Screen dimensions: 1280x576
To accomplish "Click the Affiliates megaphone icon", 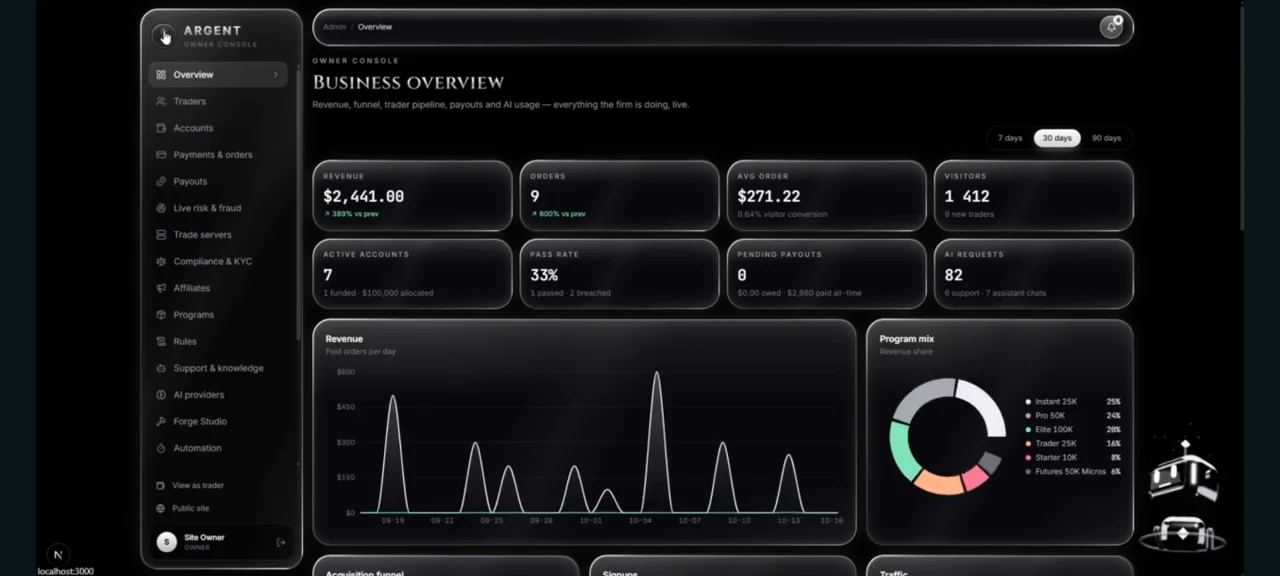I will click(161, 288).
